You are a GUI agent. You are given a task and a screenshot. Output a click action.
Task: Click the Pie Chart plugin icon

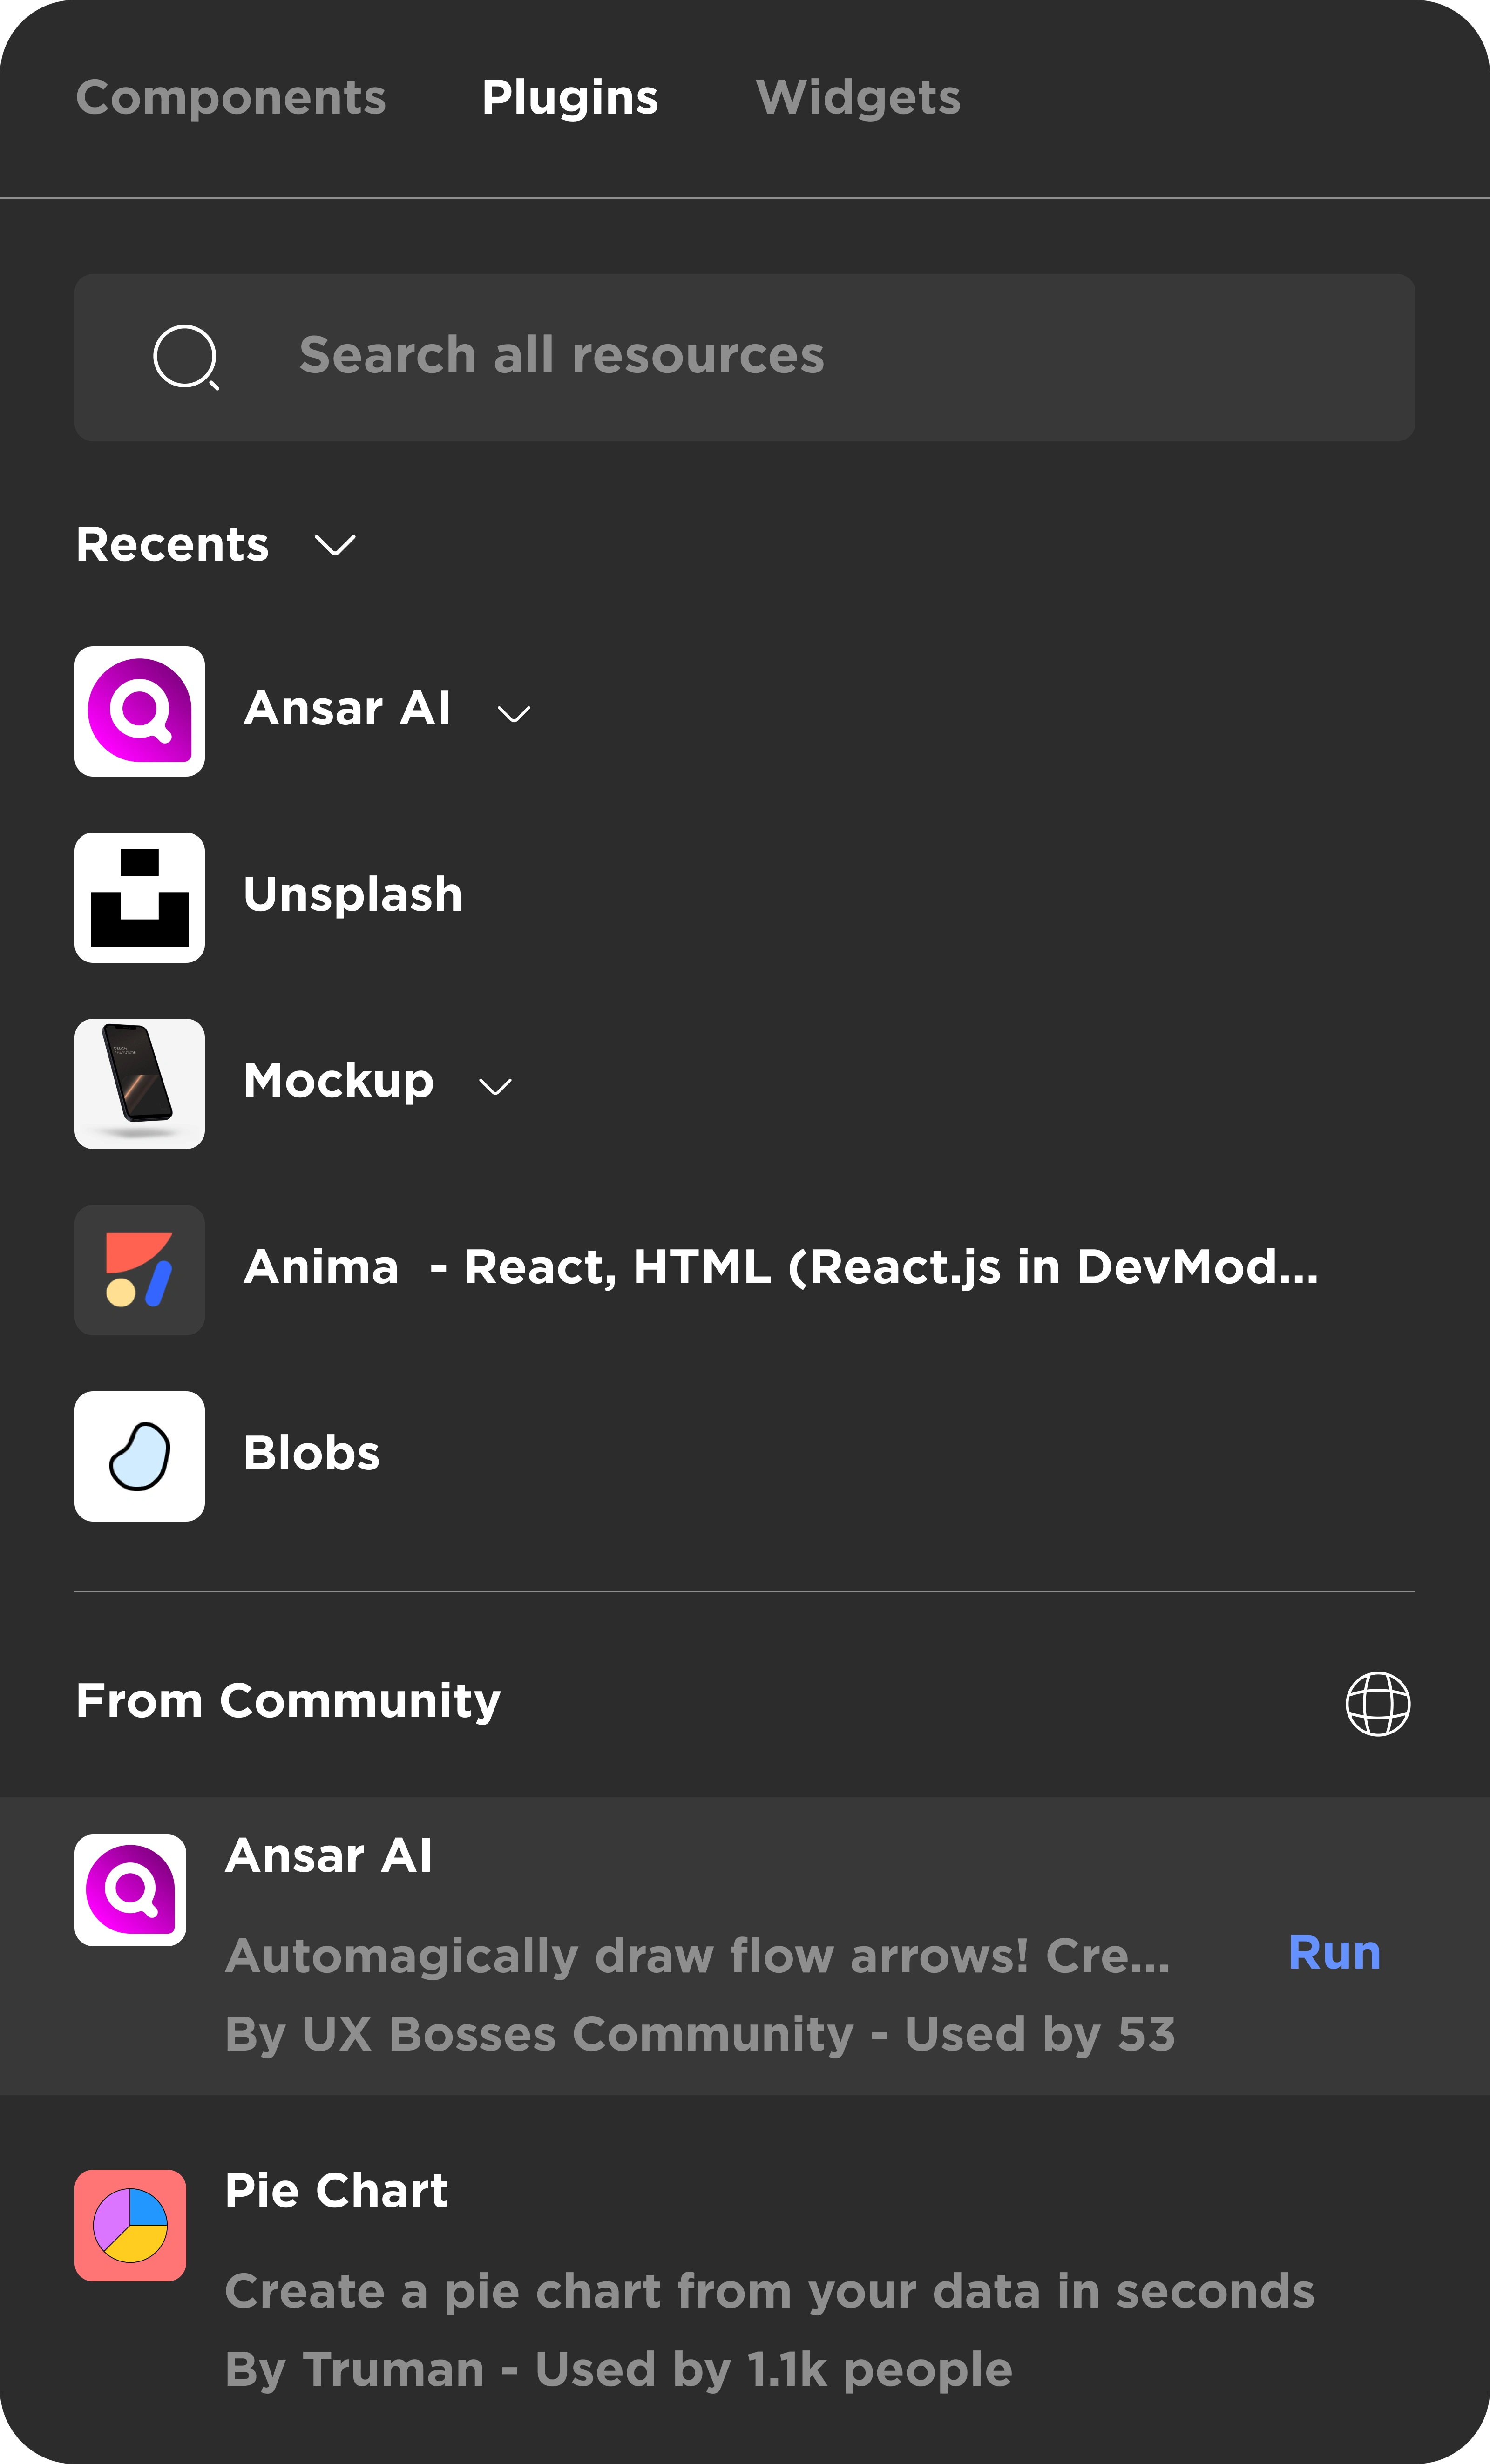[x=130, y=2225]
